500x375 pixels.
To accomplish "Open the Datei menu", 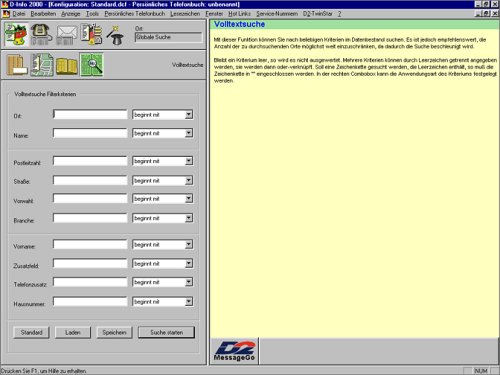I will click(x=19, y=14).
